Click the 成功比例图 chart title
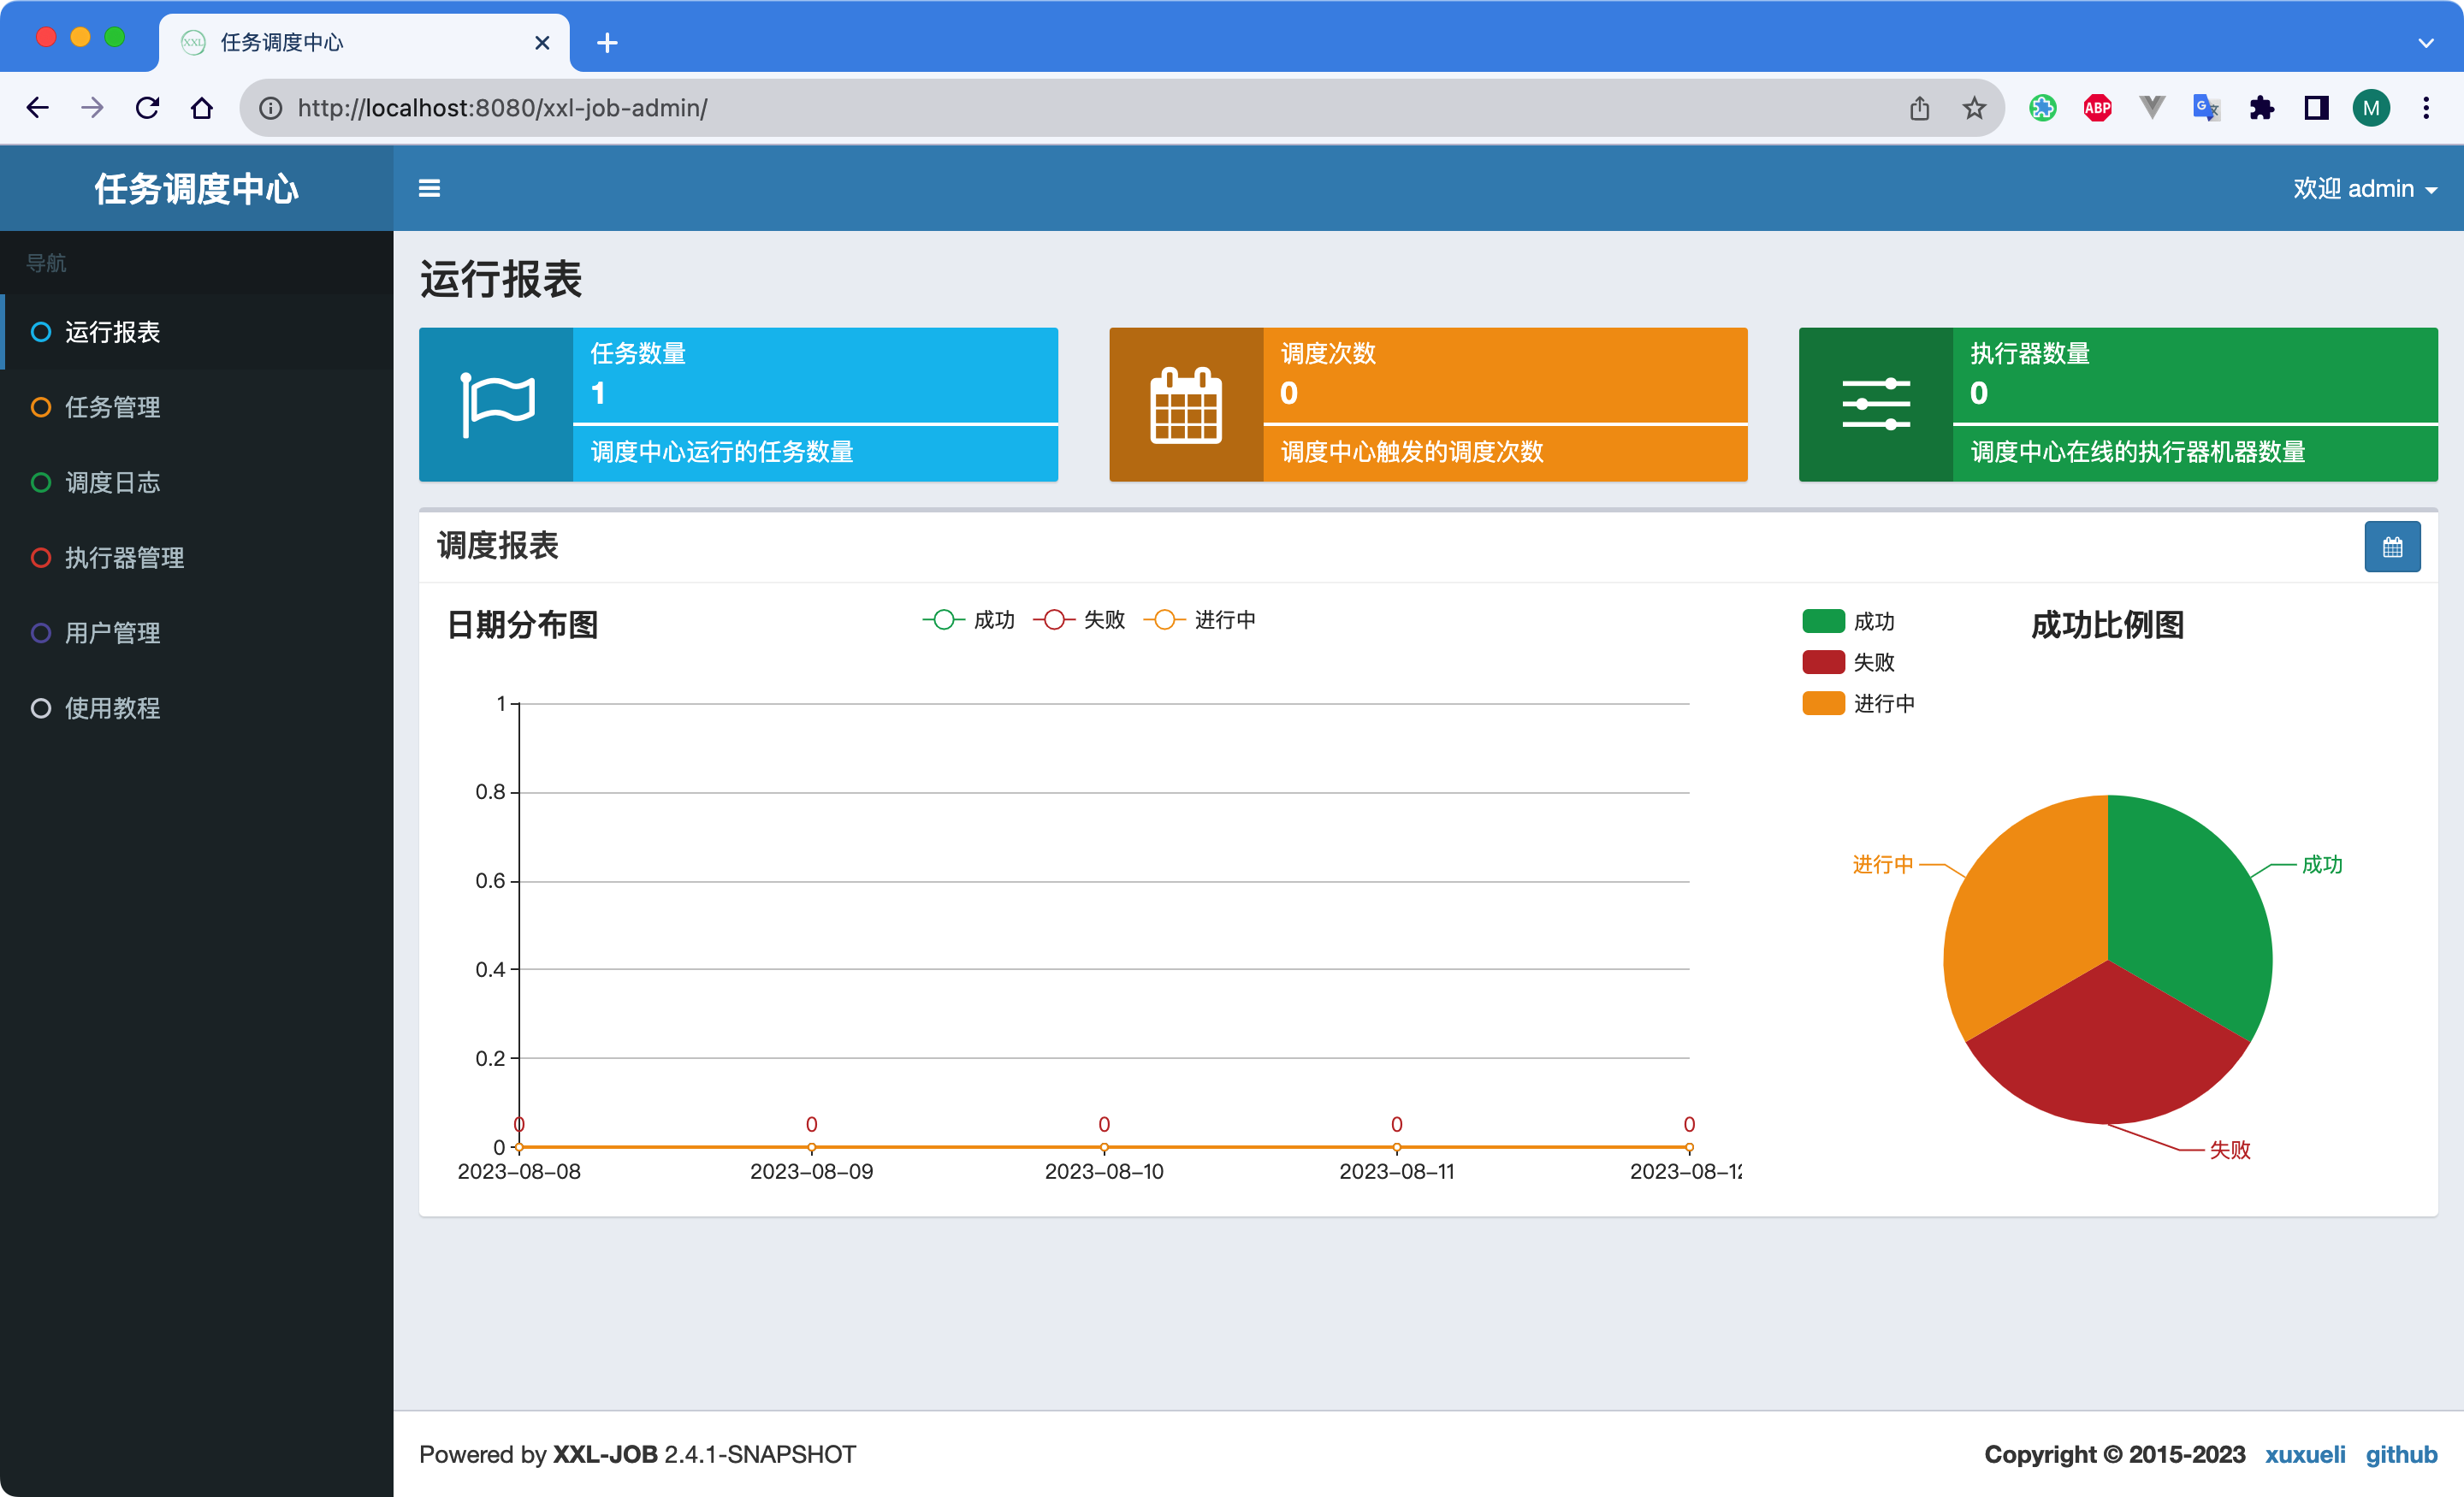Image resolution: width=2464 pixels, height=1497 pixels. 2107,625
